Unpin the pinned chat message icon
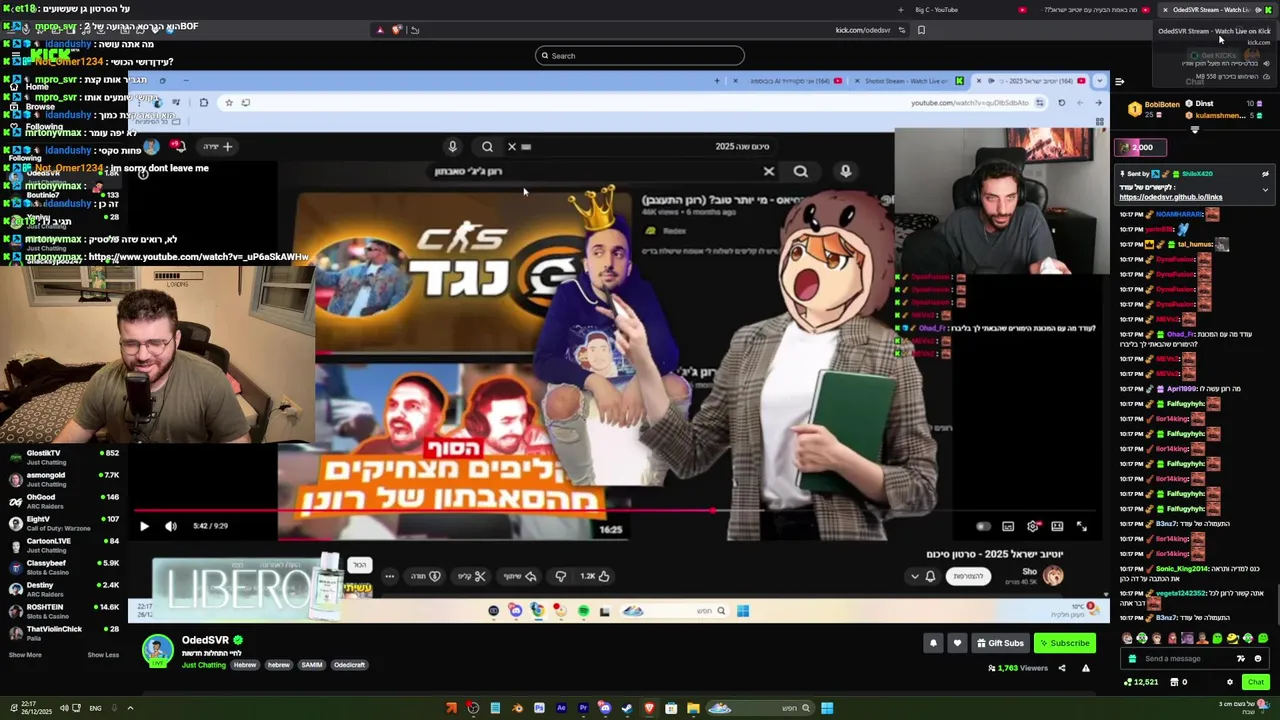Screen dimensions: 1280x720 click(1265, 174)
